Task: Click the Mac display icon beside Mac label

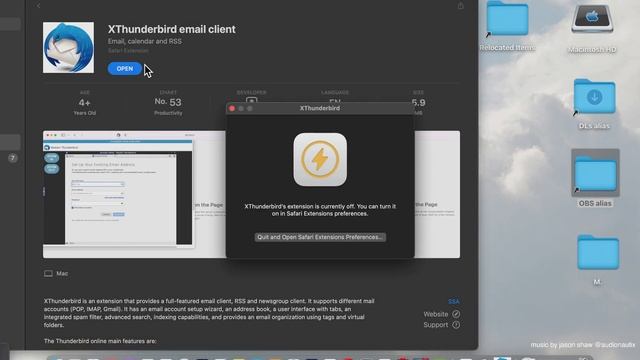Action: point(48,273)
